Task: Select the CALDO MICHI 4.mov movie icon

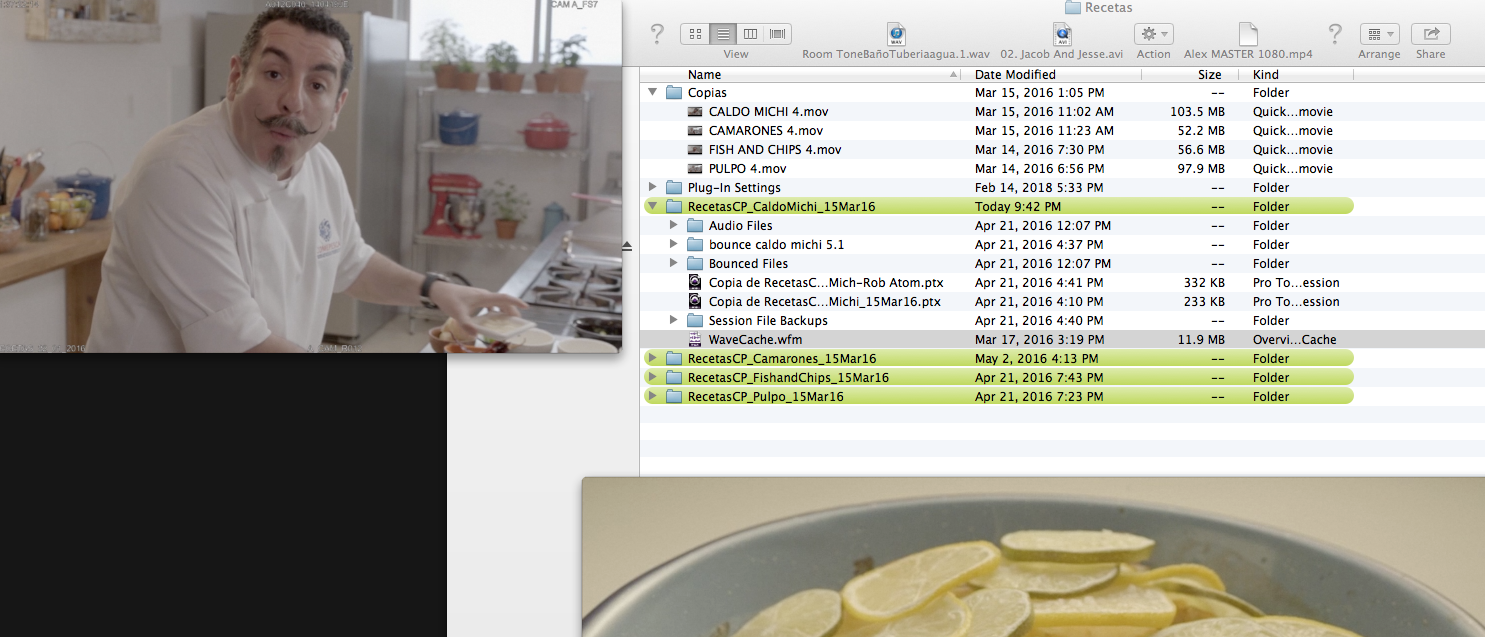Action: tap(695, 111)
